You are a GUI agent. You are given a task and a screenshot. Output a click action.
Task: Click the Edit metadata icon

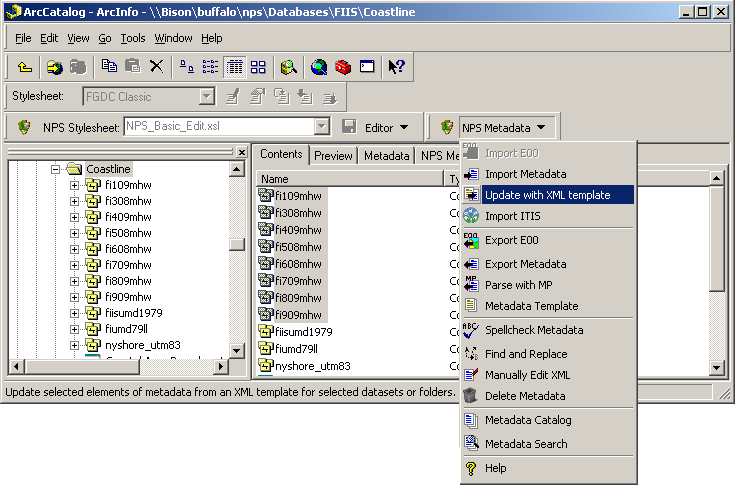(233, 97)
